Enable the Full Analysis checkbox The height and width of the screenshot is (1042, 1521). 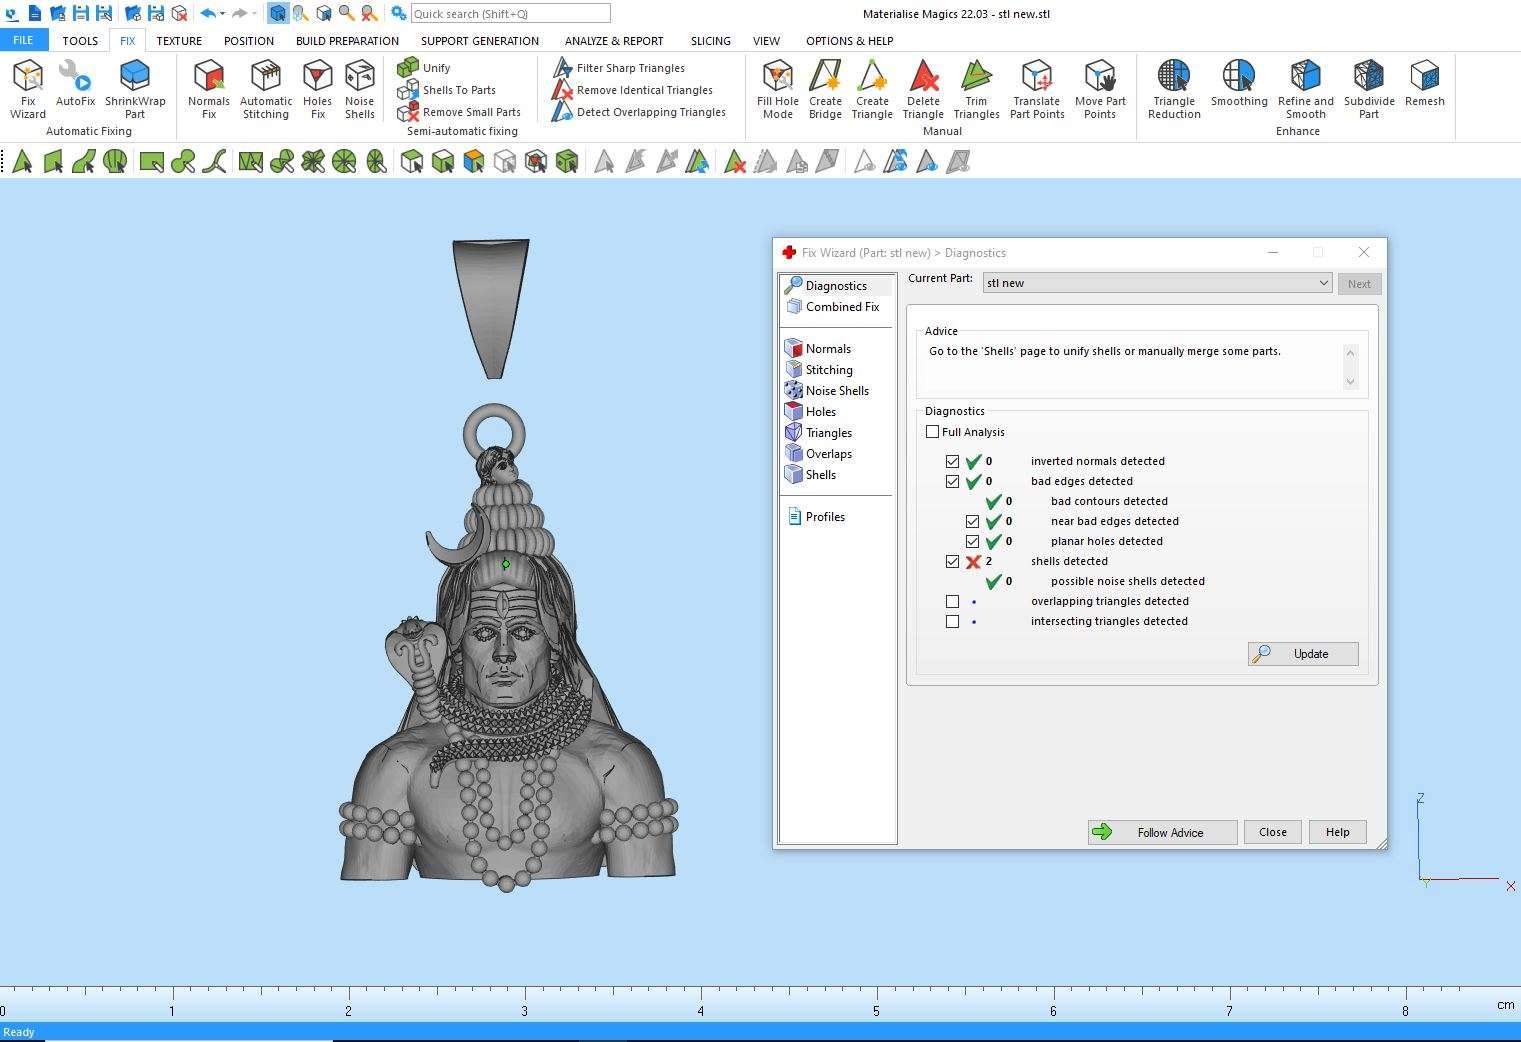click(933, 432)
